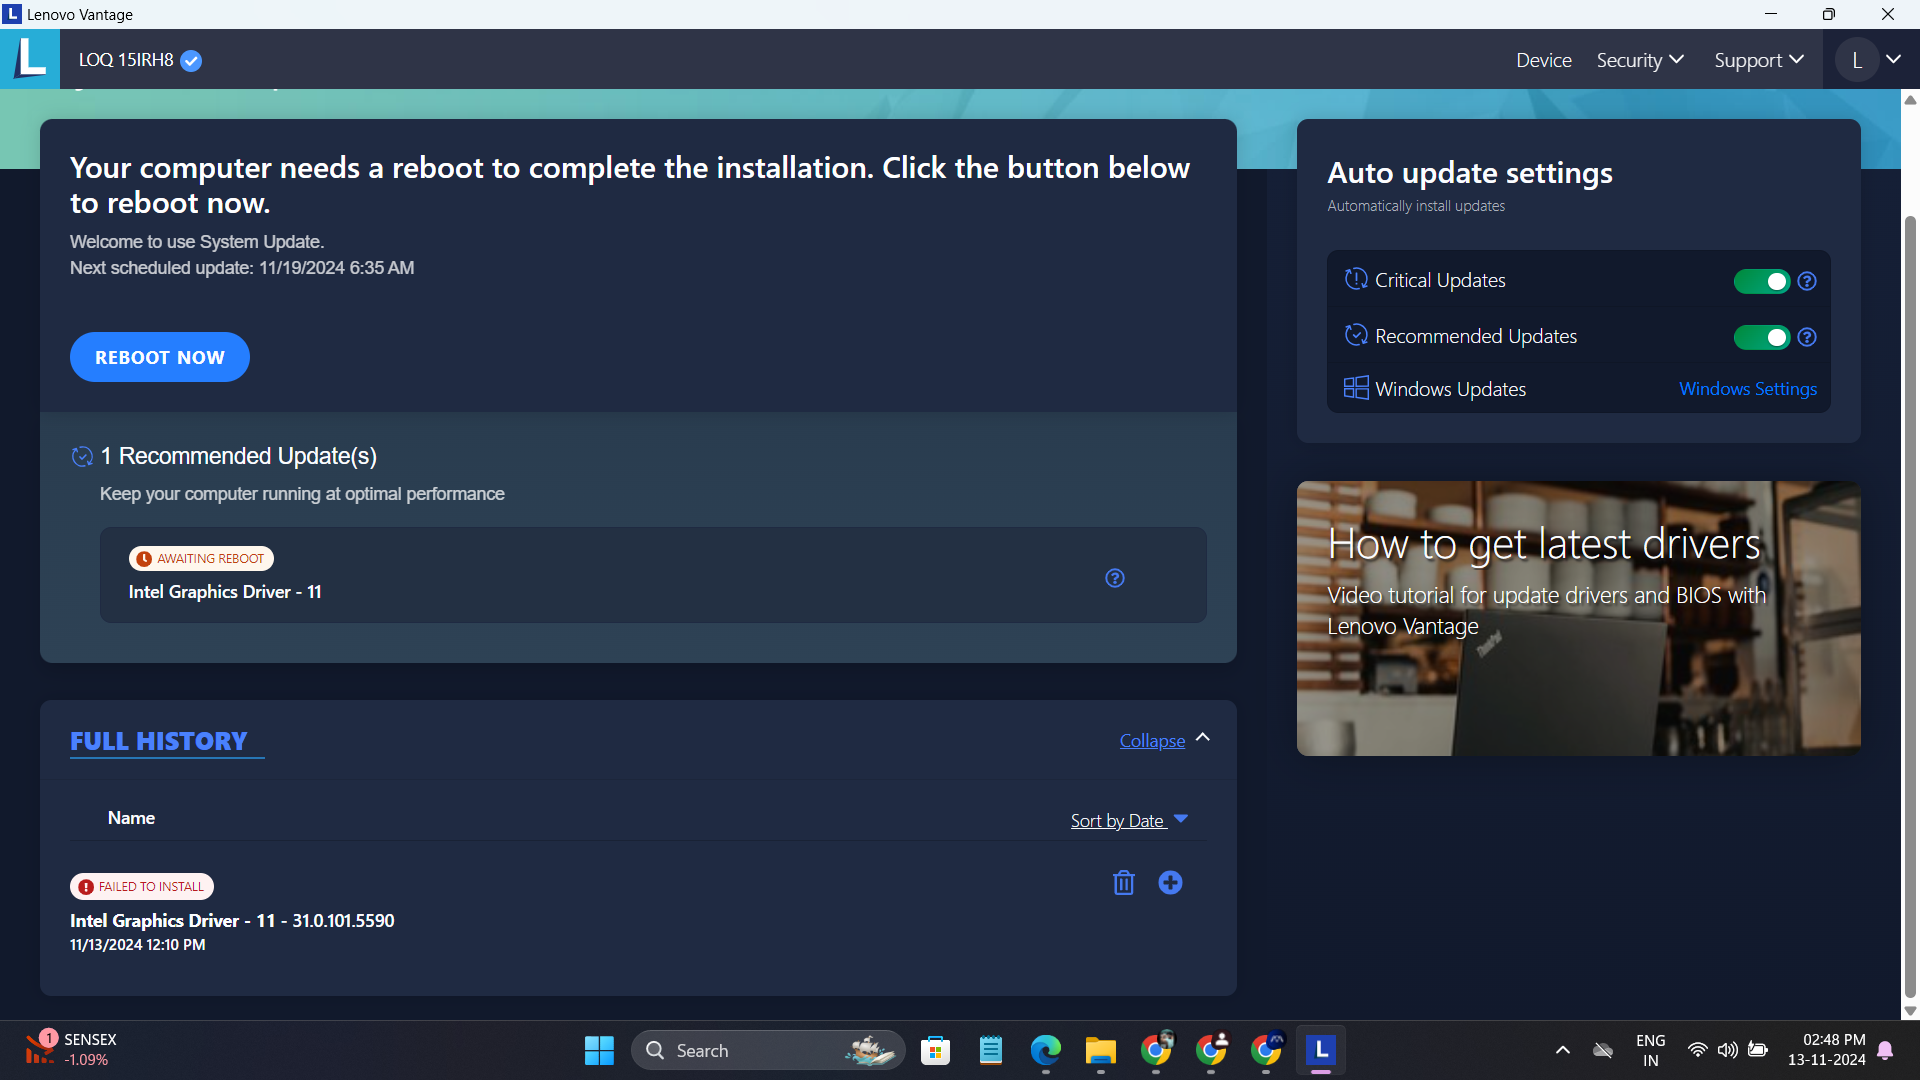1920x1080 pixels.
Task: Open help for Recommended Updates
Action: [1807, 337]
